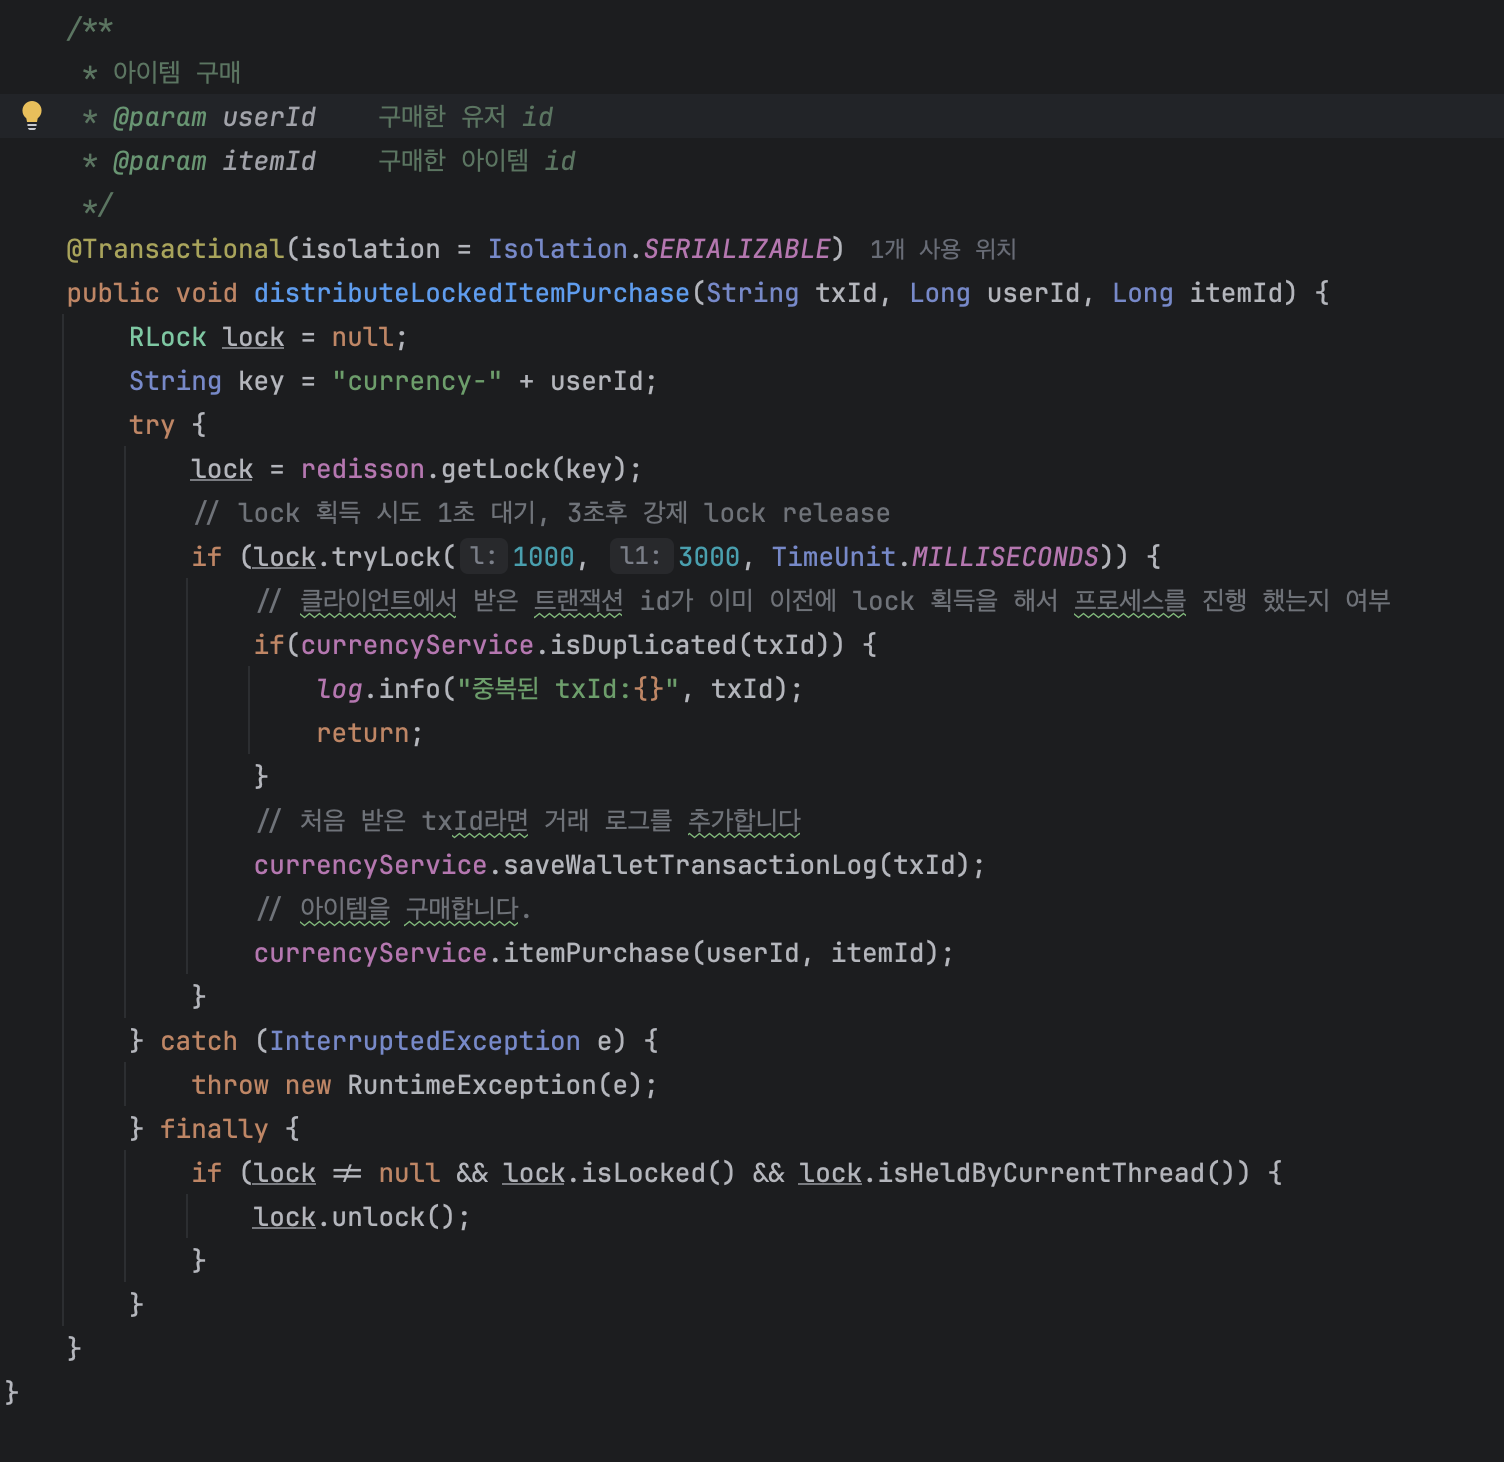The height and width of the screenshot is (1462, 1504).
Task: Click the '아이템을 구매합니다.' comment
Action: coord(393,909)
